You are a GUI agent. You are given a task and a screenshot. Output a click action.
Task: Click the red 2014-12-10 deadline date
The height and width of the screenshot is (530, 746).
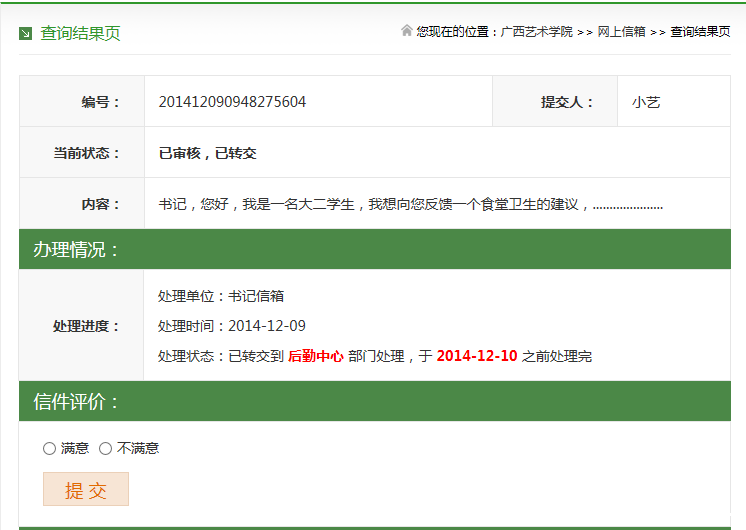pyautogui.click(x=477, y=356)
